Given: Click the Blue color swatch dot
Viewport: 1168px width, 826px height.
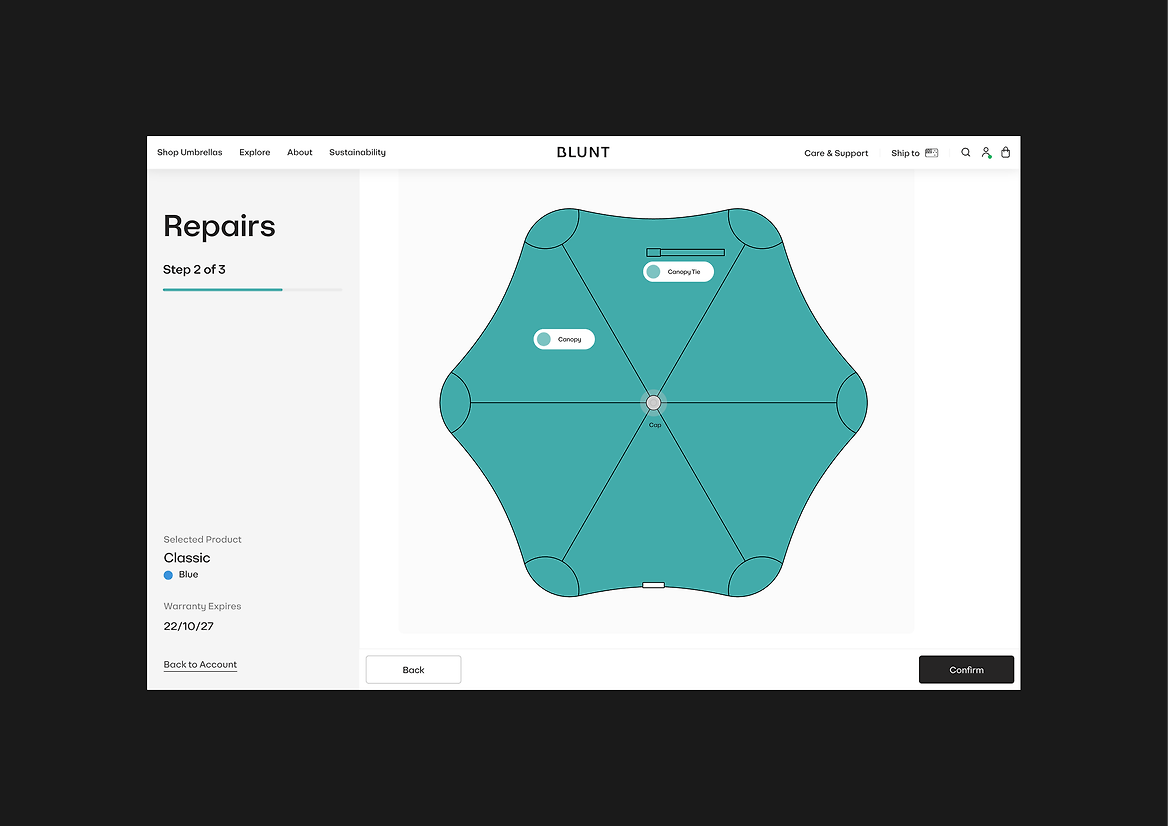Looking at the screenshot, I should tap(168, 575).
